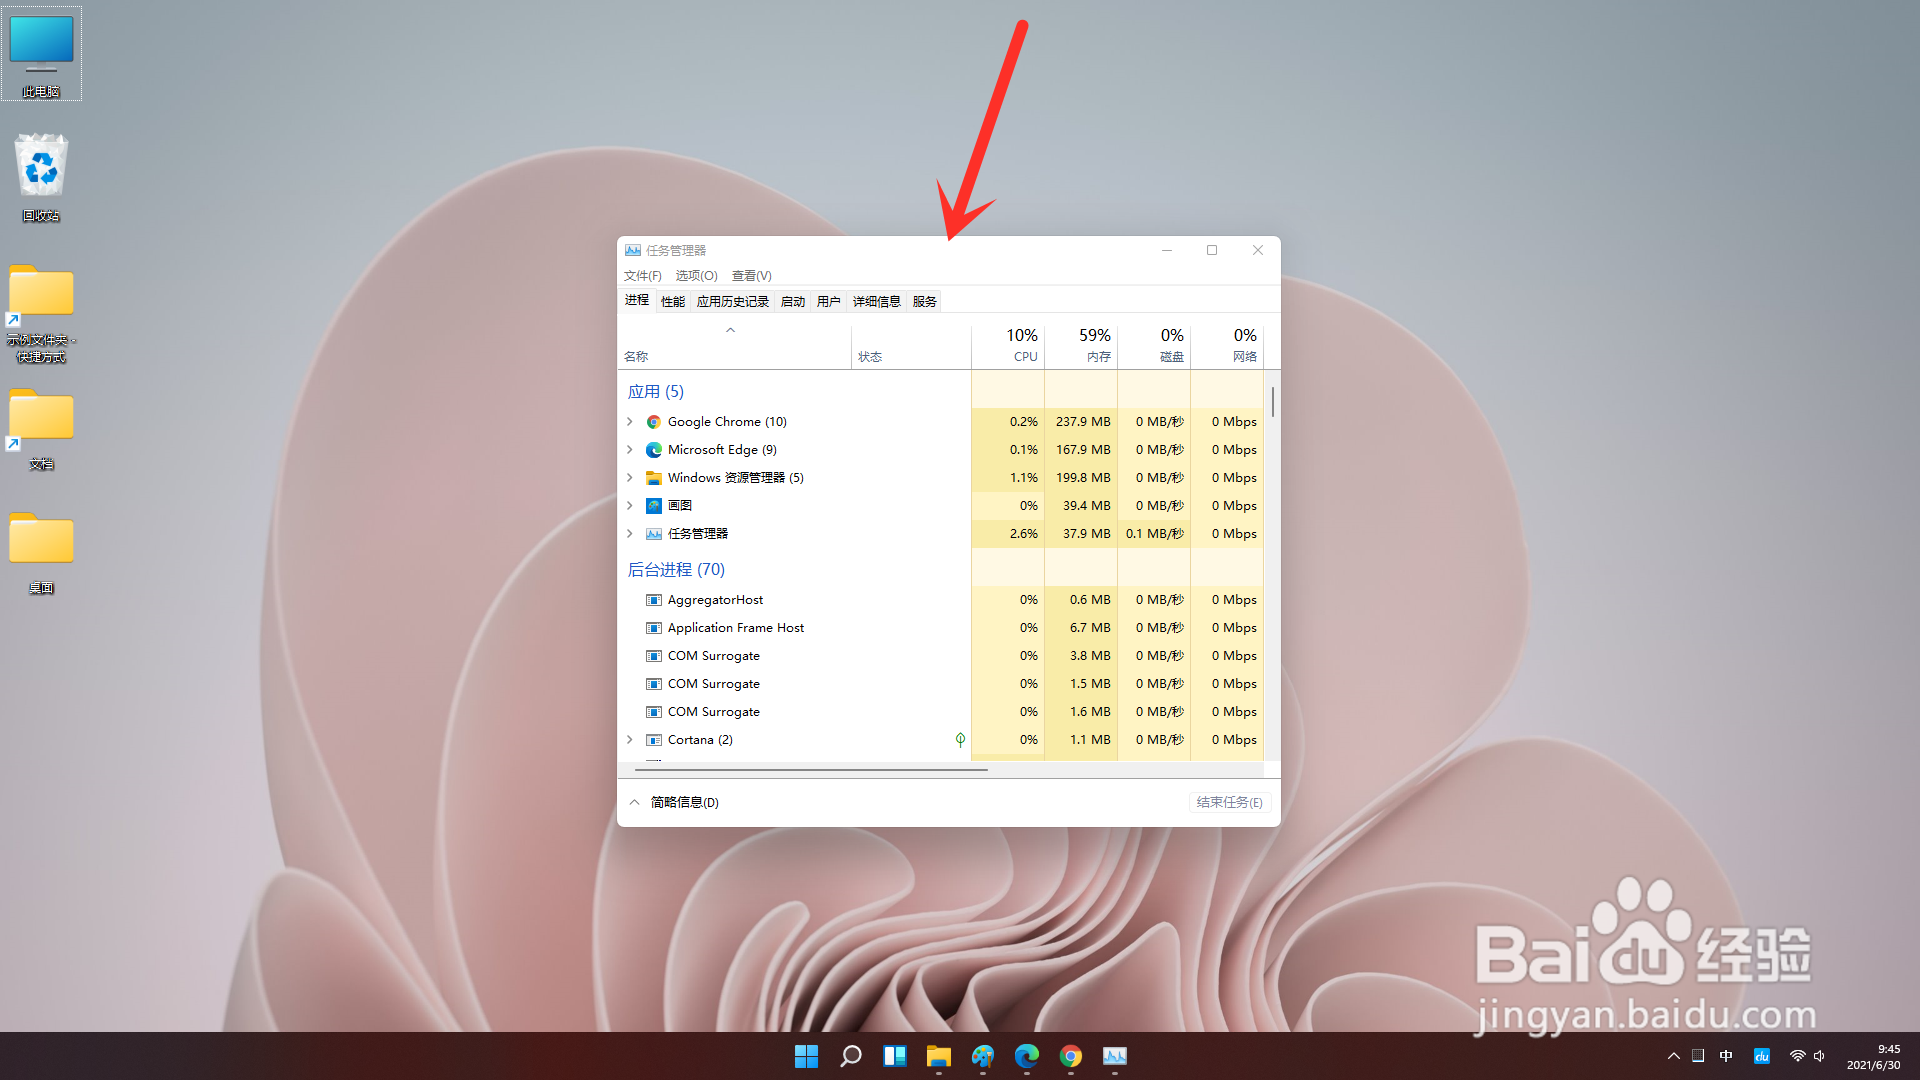This screenshot has height=1080, width=1920.
Task: Open the 选项(O) menu
Action: pyautogui.click(x=696, y=276)
